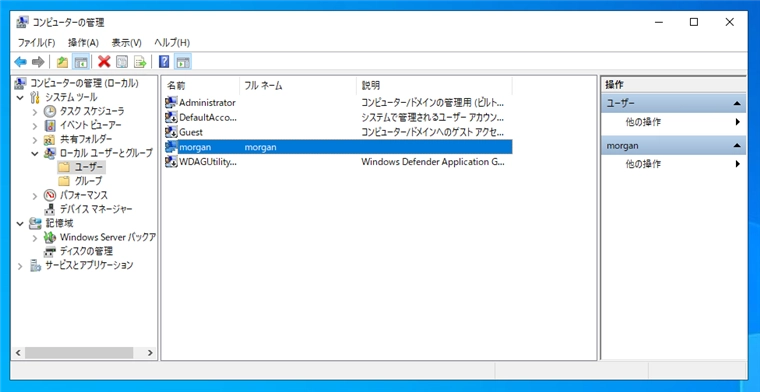The image size is (760, 392).
Task: Click the blue Help question mark icon
Action: pyautogui.click(x=164, y=62)
